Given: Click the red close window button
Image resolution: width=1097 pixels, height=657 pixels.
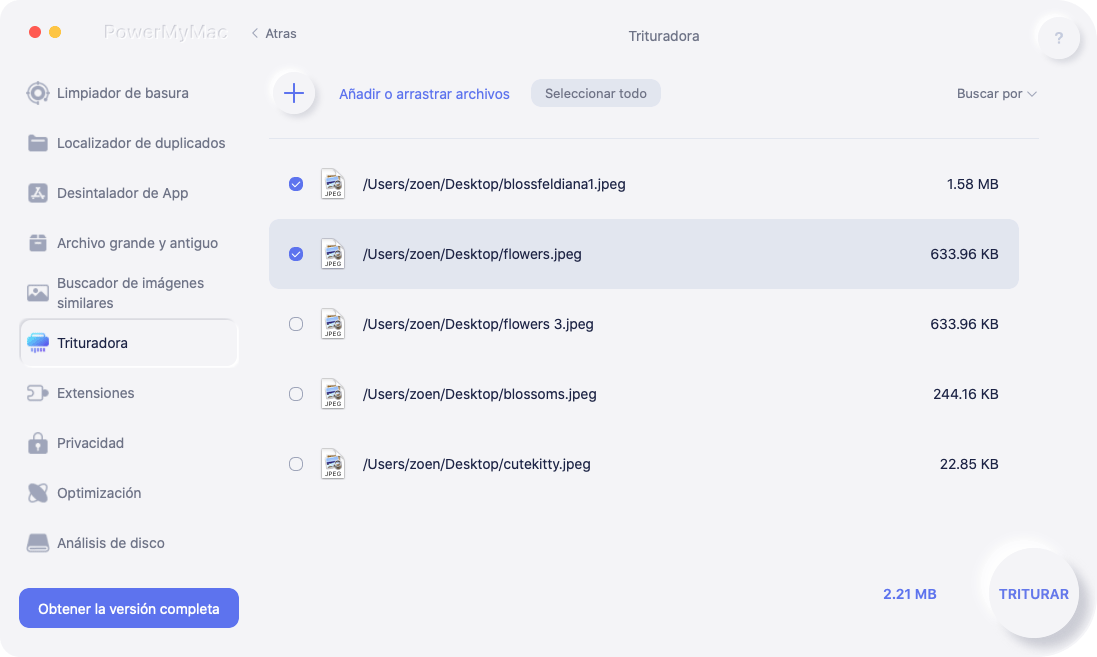Looking at the screenshot, I should pos(35,32).
